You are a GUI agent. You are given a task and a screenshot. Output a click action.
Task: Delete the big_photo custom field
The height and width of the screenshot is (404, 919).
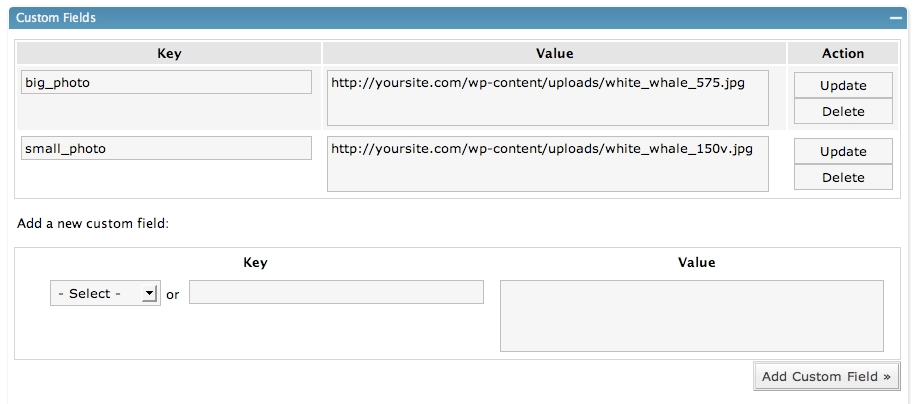pyautogui.click(x=842, y=111)
